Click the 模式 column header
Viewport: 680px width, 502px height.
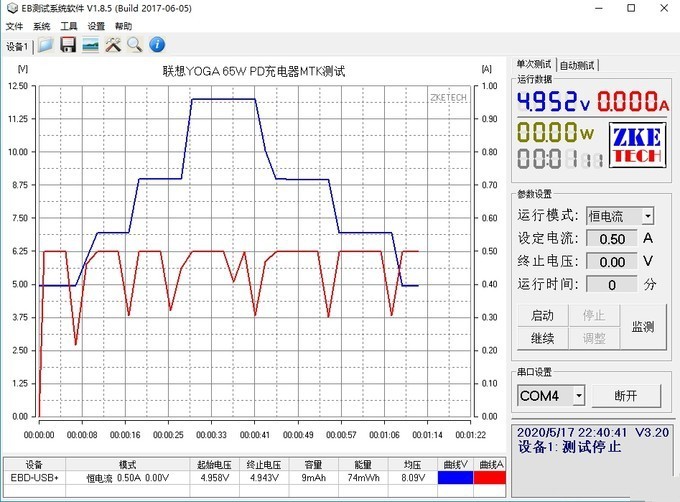pyautogui.click(x=128, y=465)
